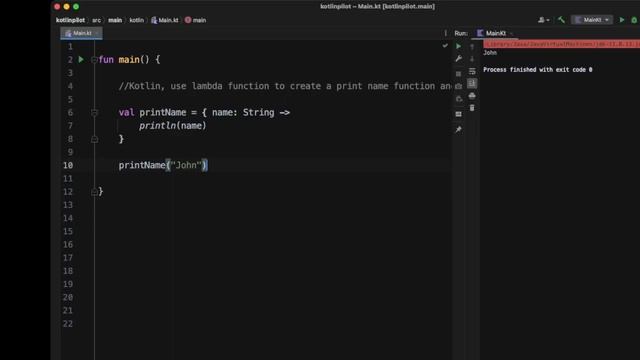Click the exit icon below the camera
The width and height of the screenshot is (640, 360).
click(x=459, y=99)
